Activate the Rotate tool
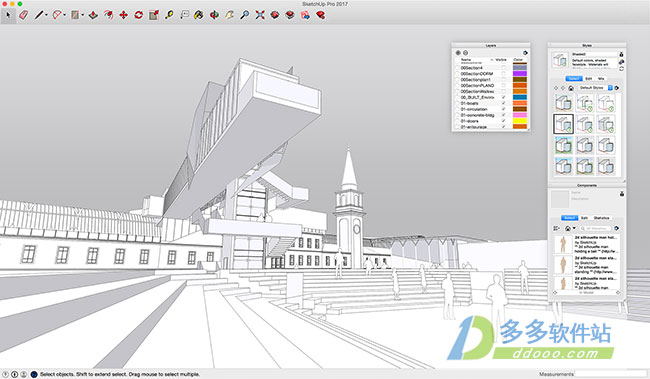 click(138, 15)
